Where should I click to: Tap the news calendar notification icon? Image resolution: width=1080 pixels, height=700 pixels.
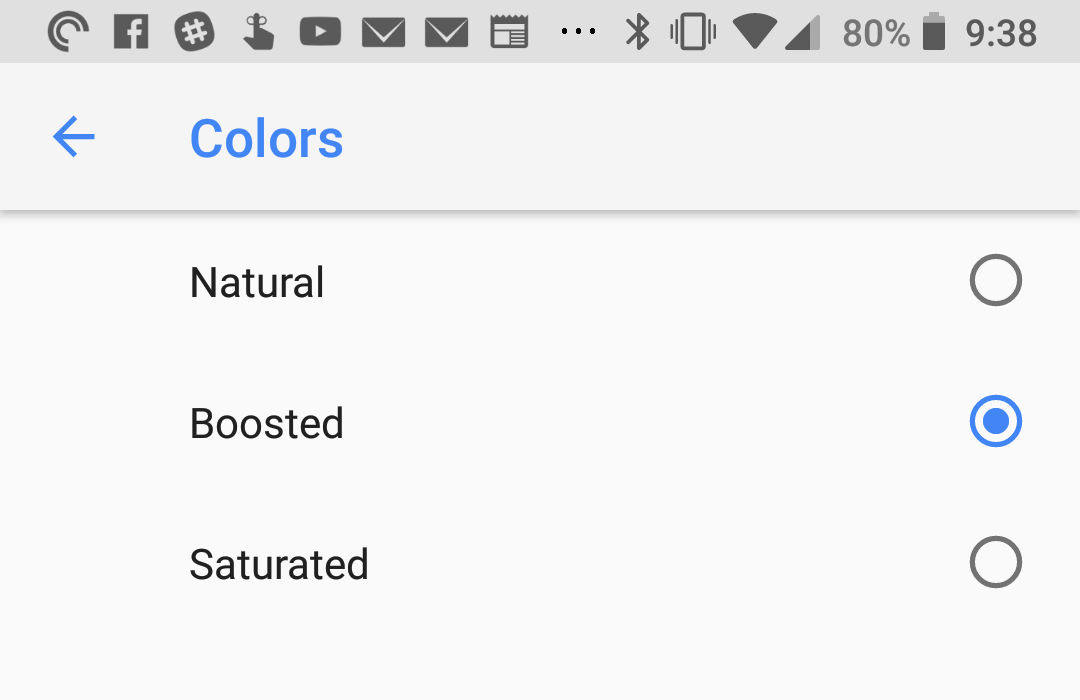[509, 32]
